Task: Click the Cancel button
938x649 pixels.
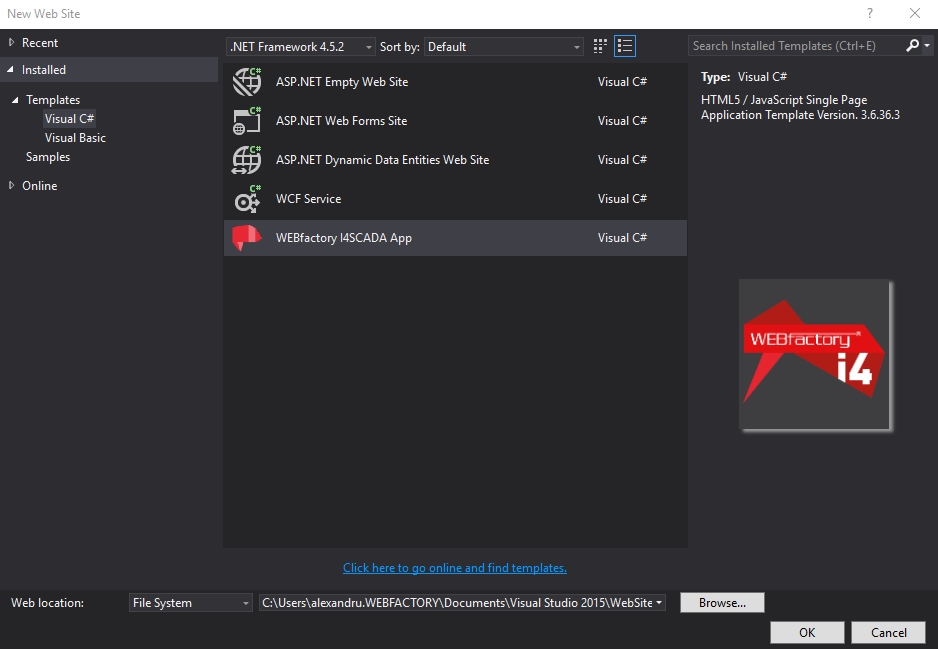Action: (888, 632)
